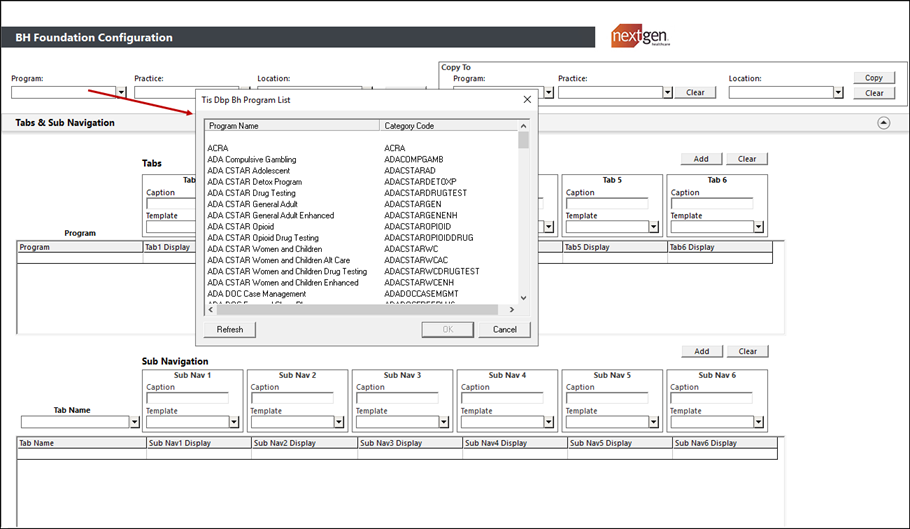Click Add button in the Sub Navigation section

pyautogui.click(x=701, y=351)
